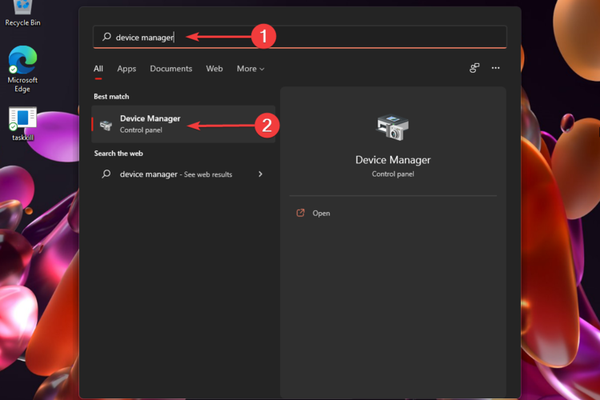Click the magnifier icon in the search box
Image resolution: width=600 pixels, height=400 pixels.
(x=106, y=37)
